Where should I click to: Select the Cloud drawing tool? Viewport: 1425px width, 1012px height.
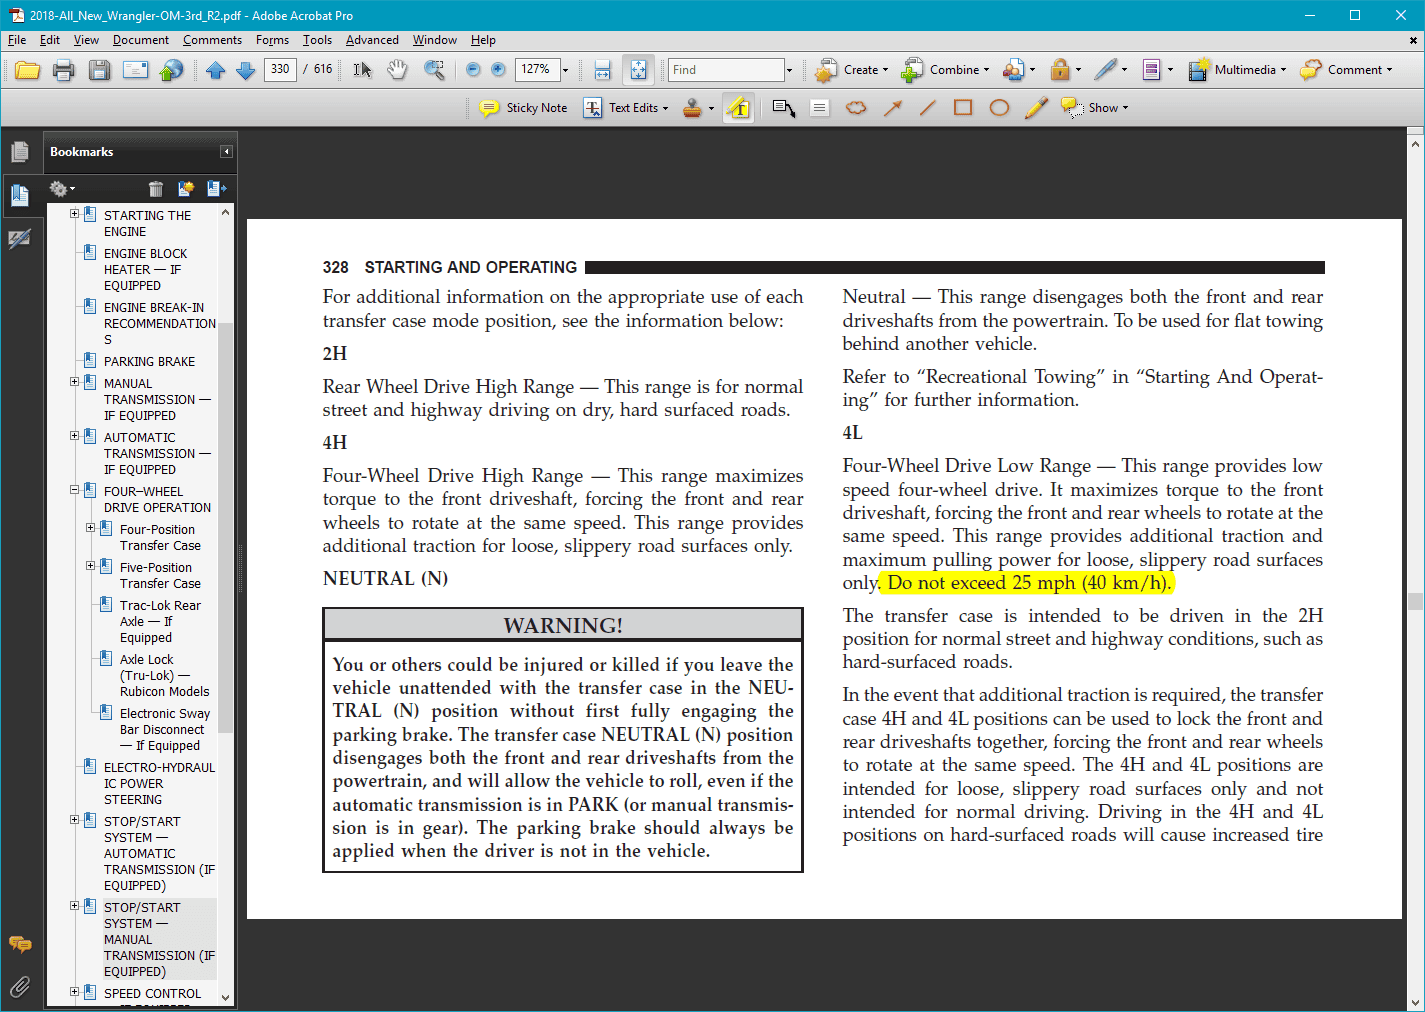[x=856, y=108]
